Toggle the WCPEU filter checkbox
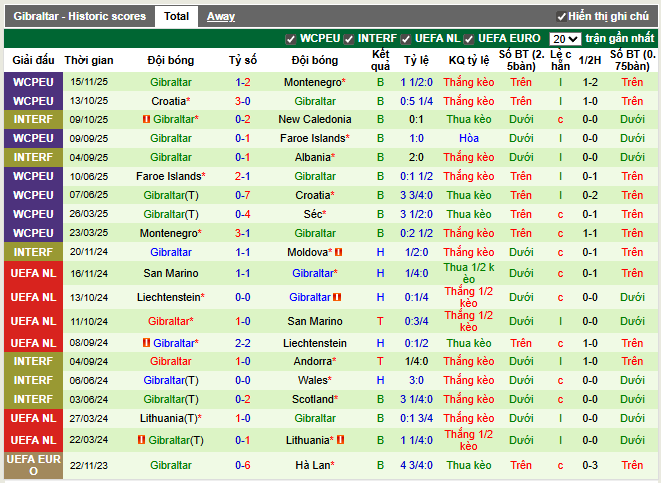 pyautogui.click(x=291, y=39)
